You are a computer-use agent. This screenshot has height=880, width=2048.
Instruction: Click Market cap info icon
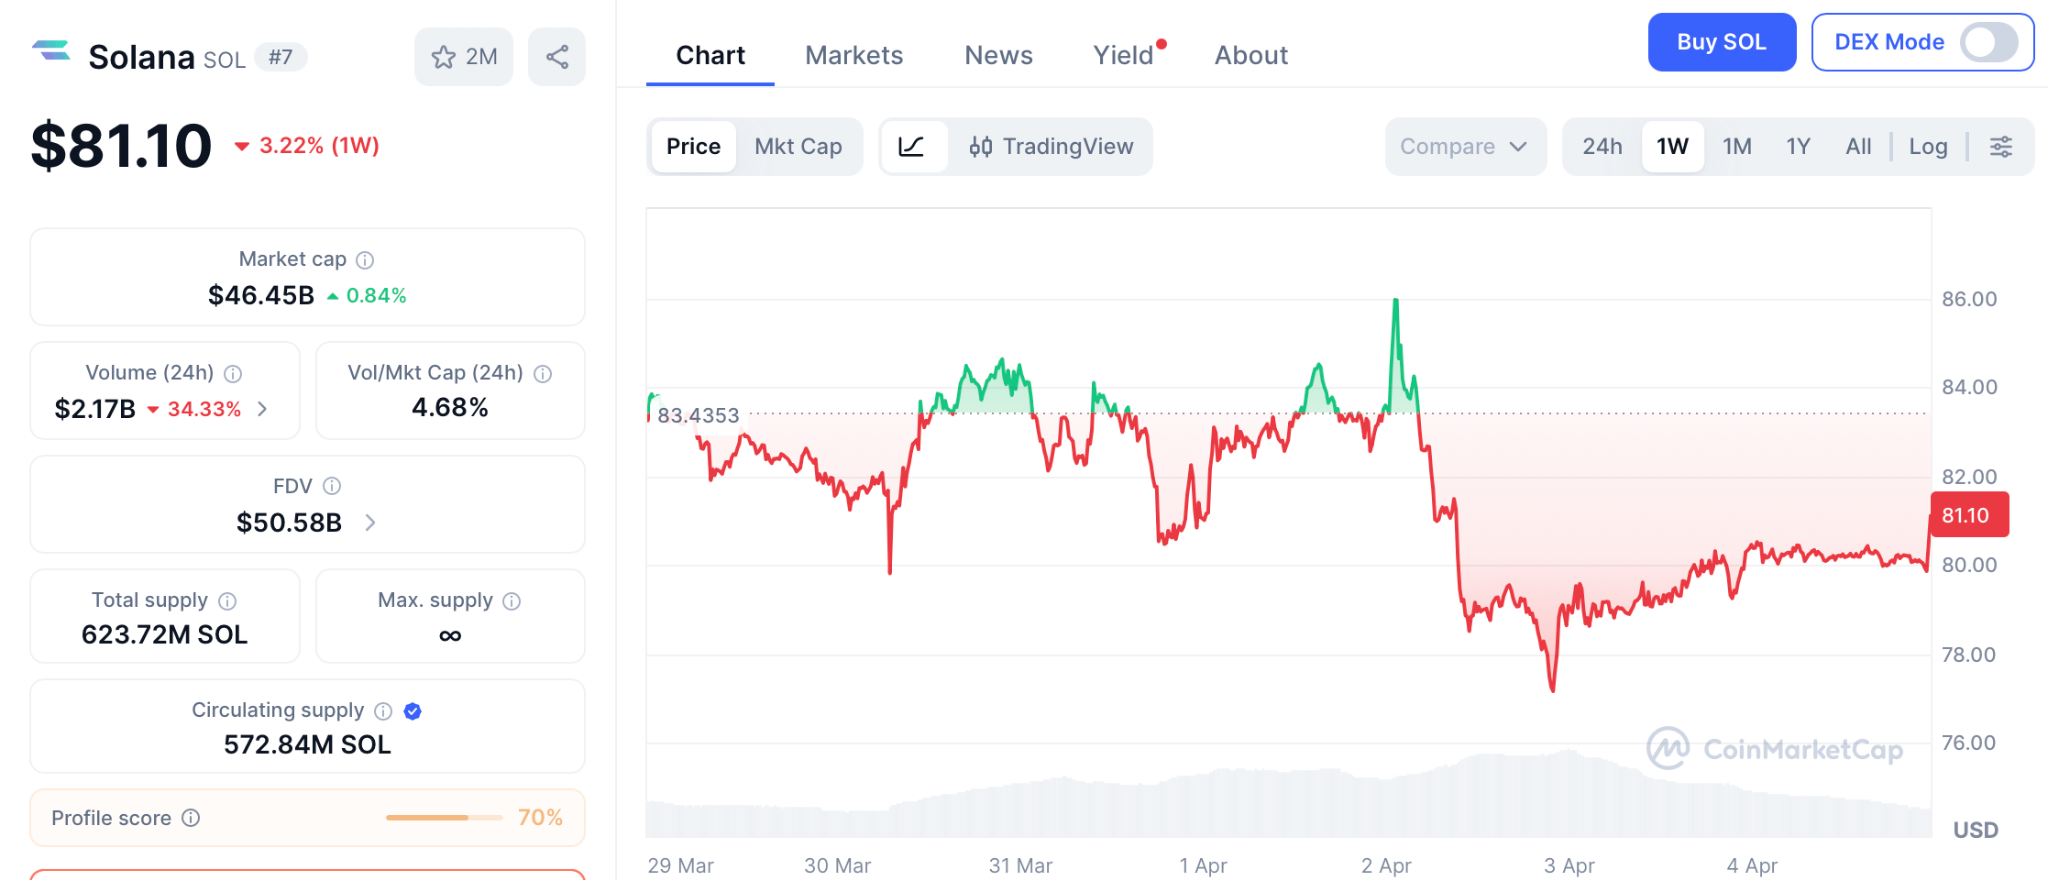[x=365, y=260]
